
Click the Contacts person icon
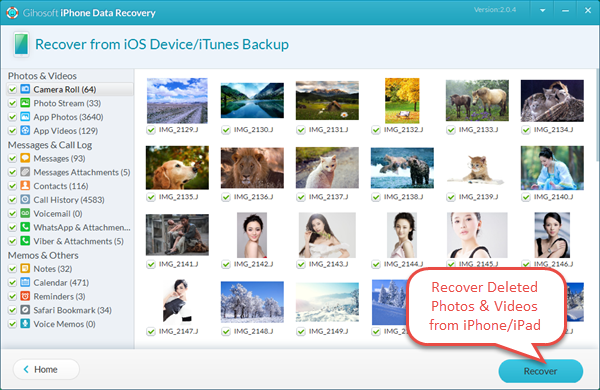[x=25, y=186]
